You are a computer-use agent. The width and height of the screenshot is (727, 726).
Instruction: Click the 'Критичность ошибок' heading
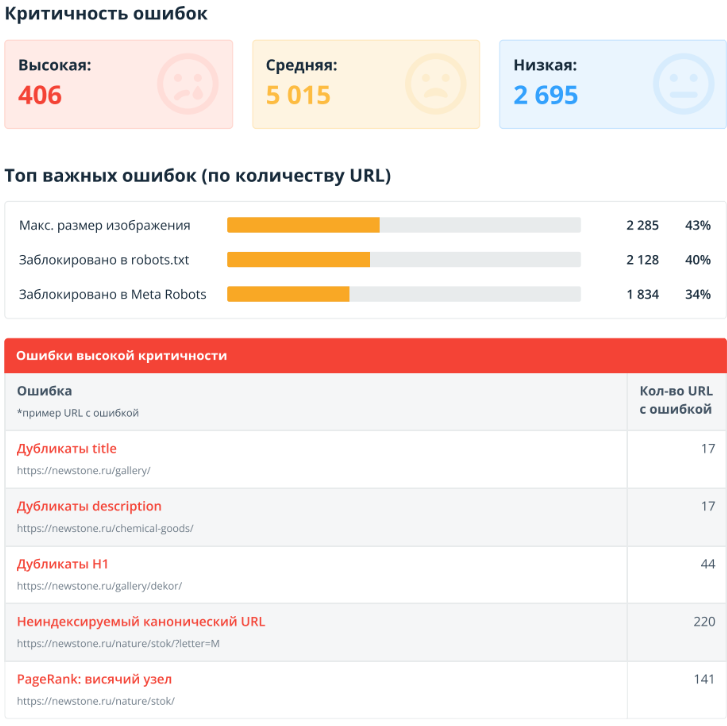[106, 13]
